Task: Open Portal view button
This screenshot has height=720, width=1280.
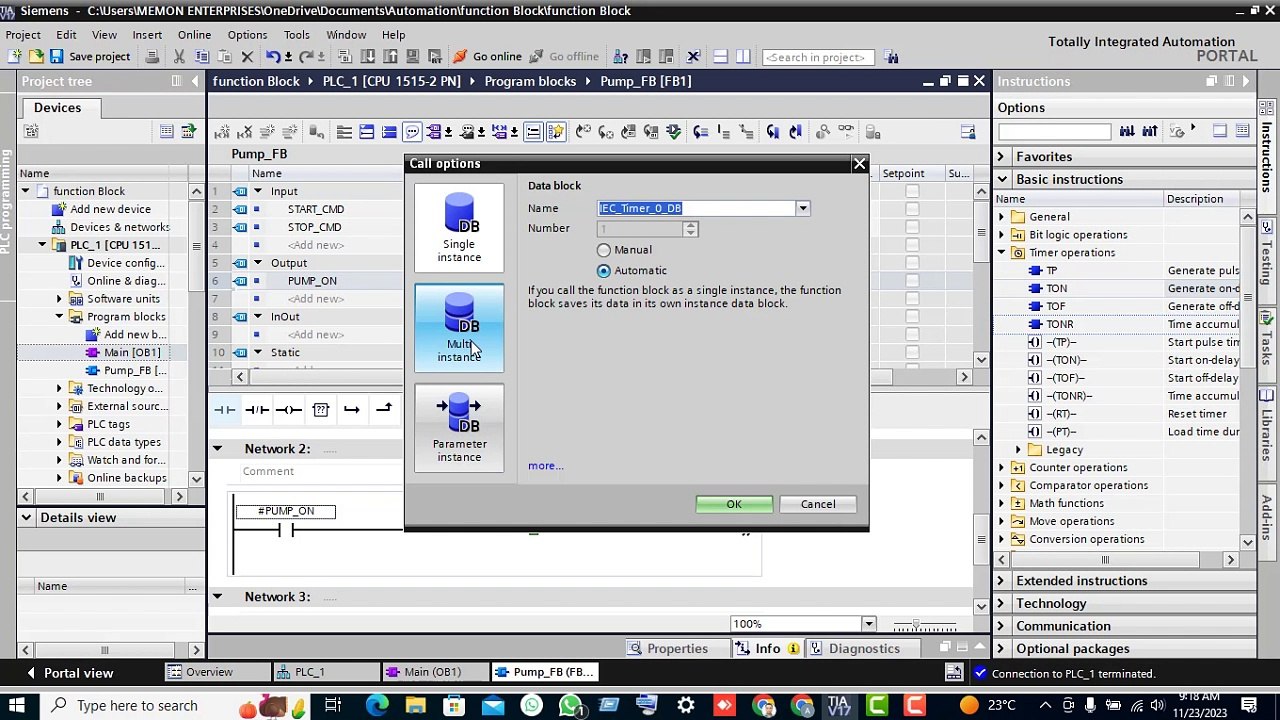Action: point(68,673)
